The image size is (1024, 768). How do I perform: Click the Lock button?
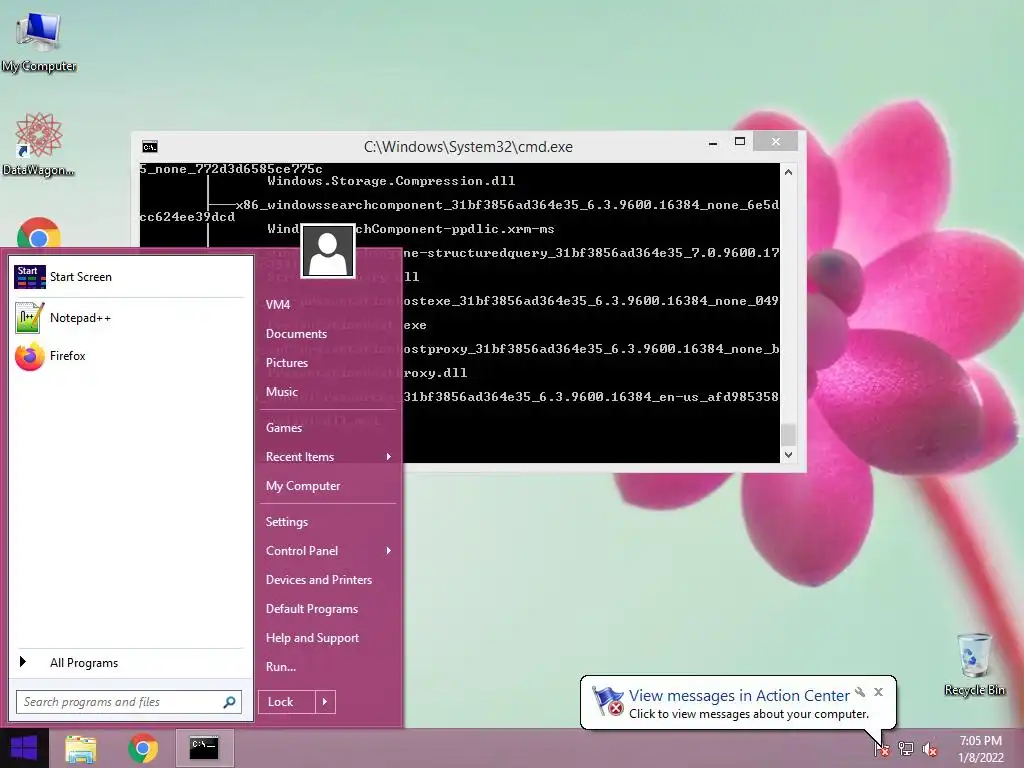coord(287,702)
